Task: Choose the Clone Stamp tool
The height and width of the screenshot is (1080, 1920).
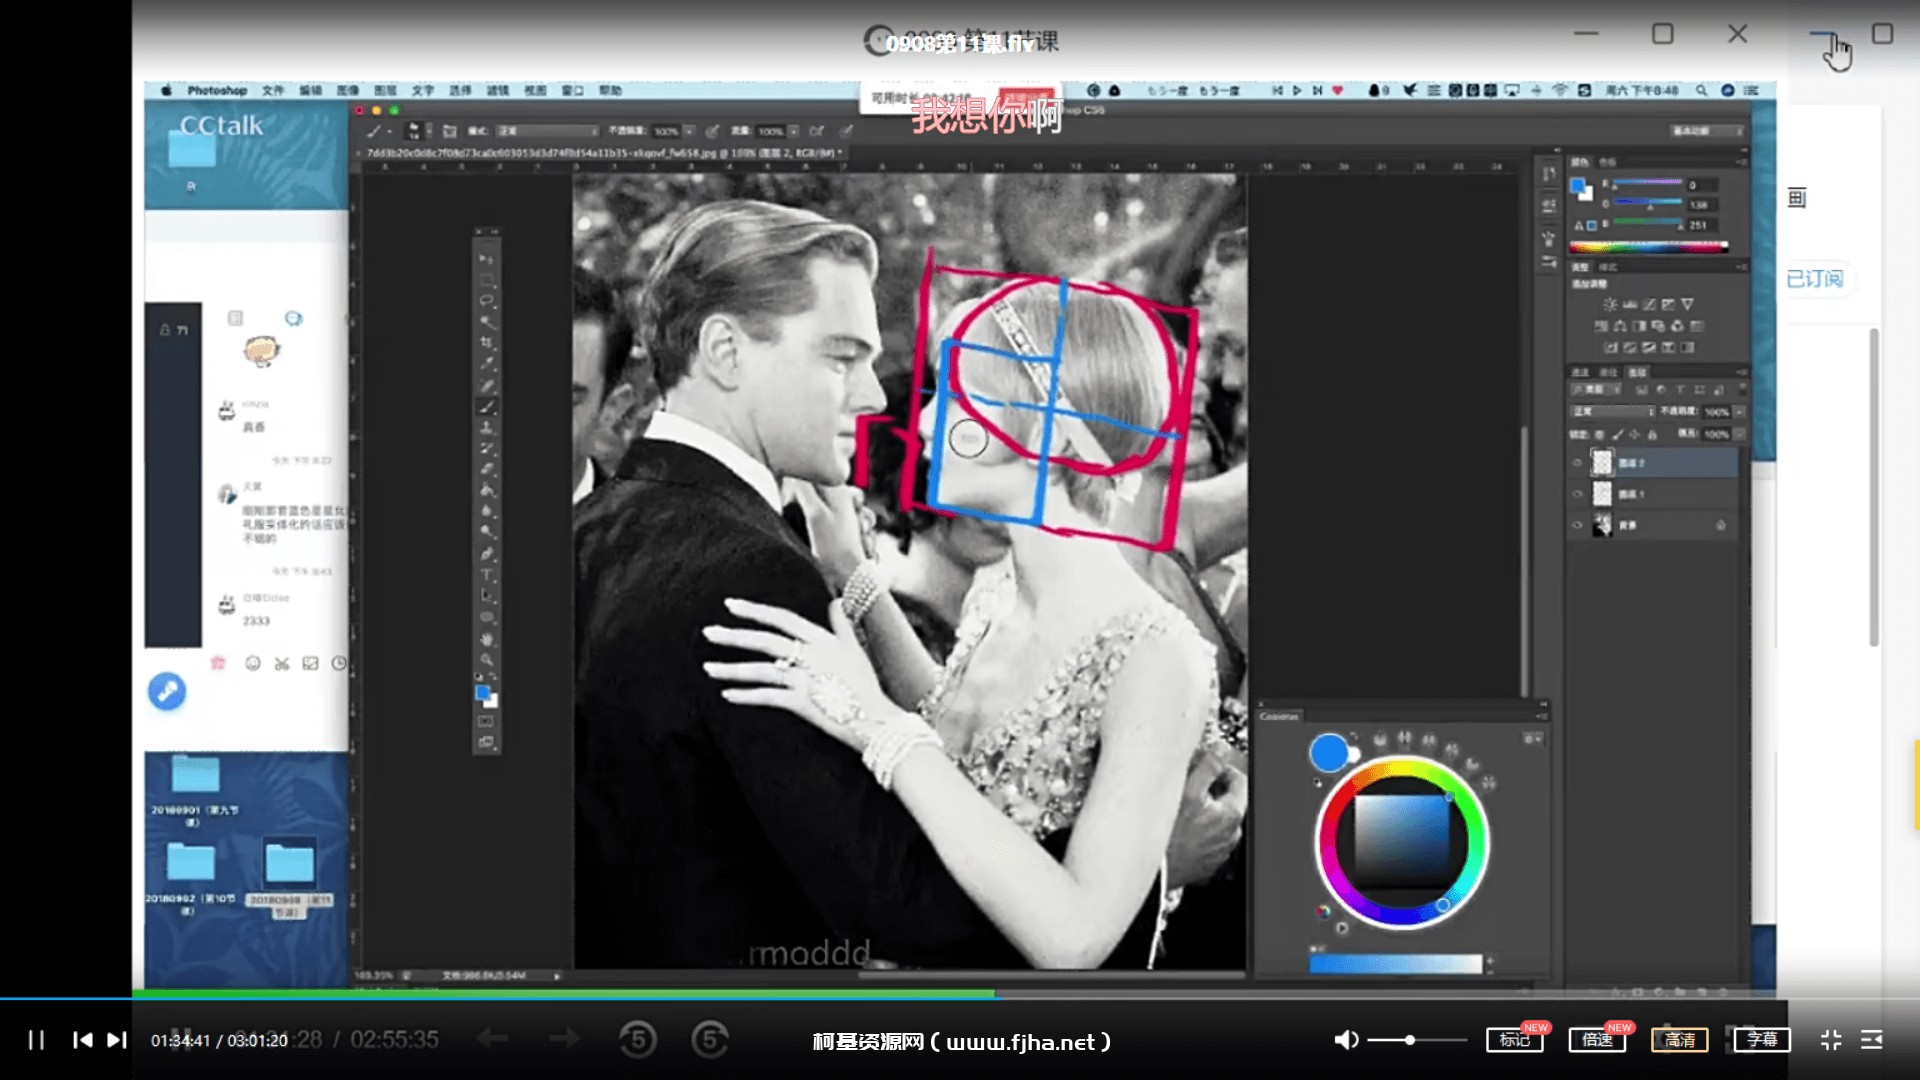Action: [x=487, y=427]
